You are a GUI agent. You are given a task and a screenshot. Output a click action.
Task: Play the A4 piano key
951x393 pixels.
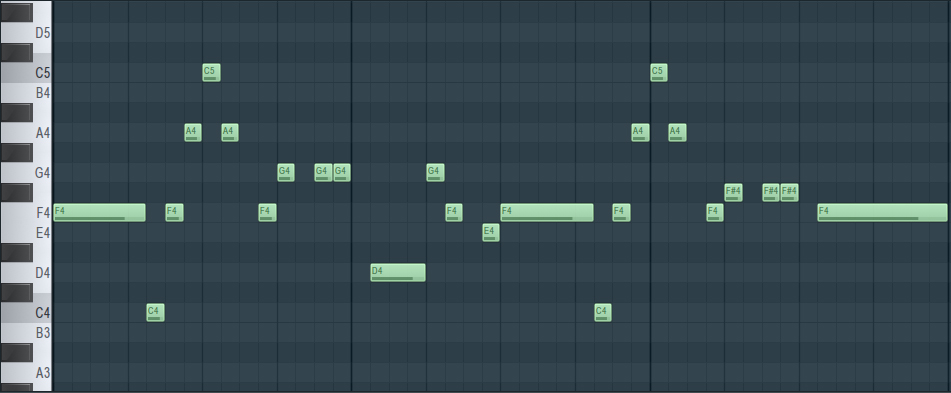(x=25, y=133)
